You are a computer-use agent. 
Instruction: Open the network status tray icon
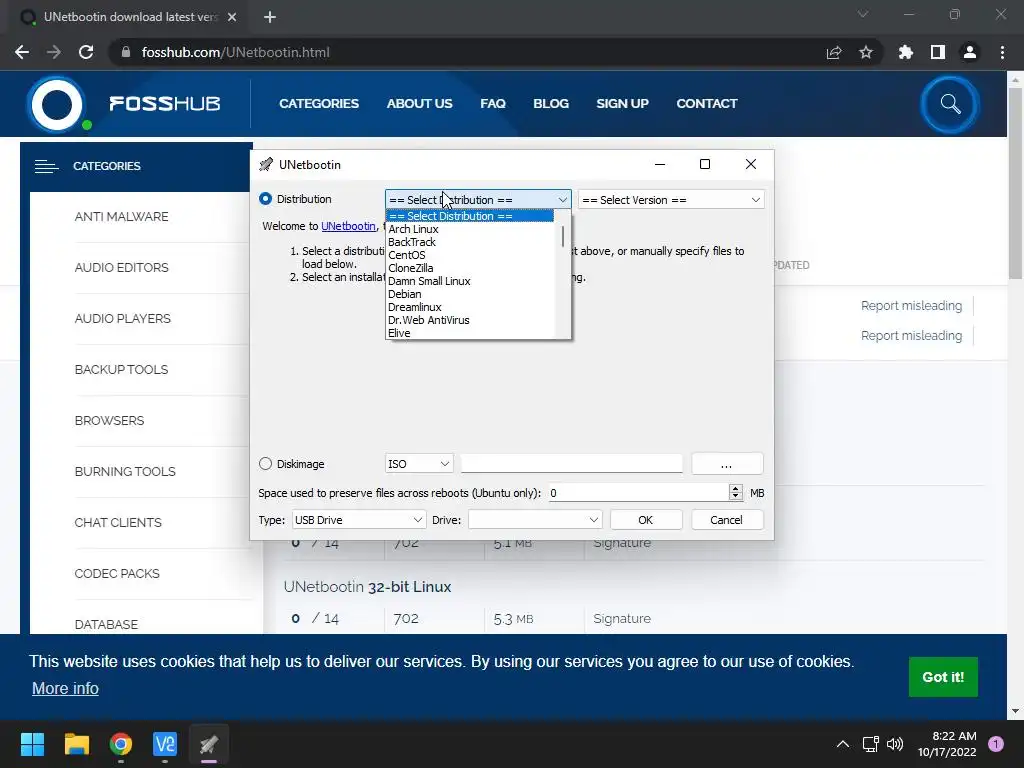[871, 744]
